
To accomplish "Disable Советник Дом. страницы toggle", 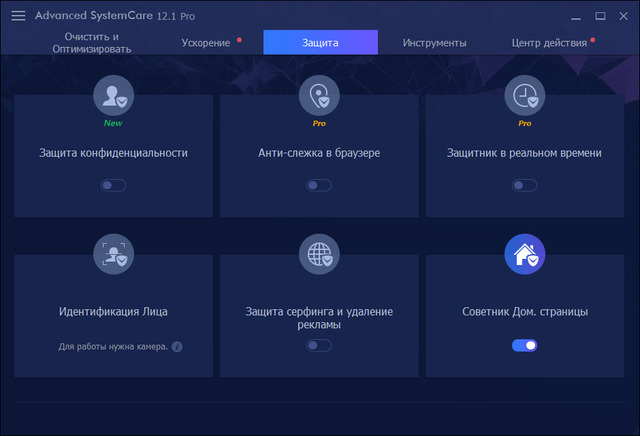I will [524, 345].
